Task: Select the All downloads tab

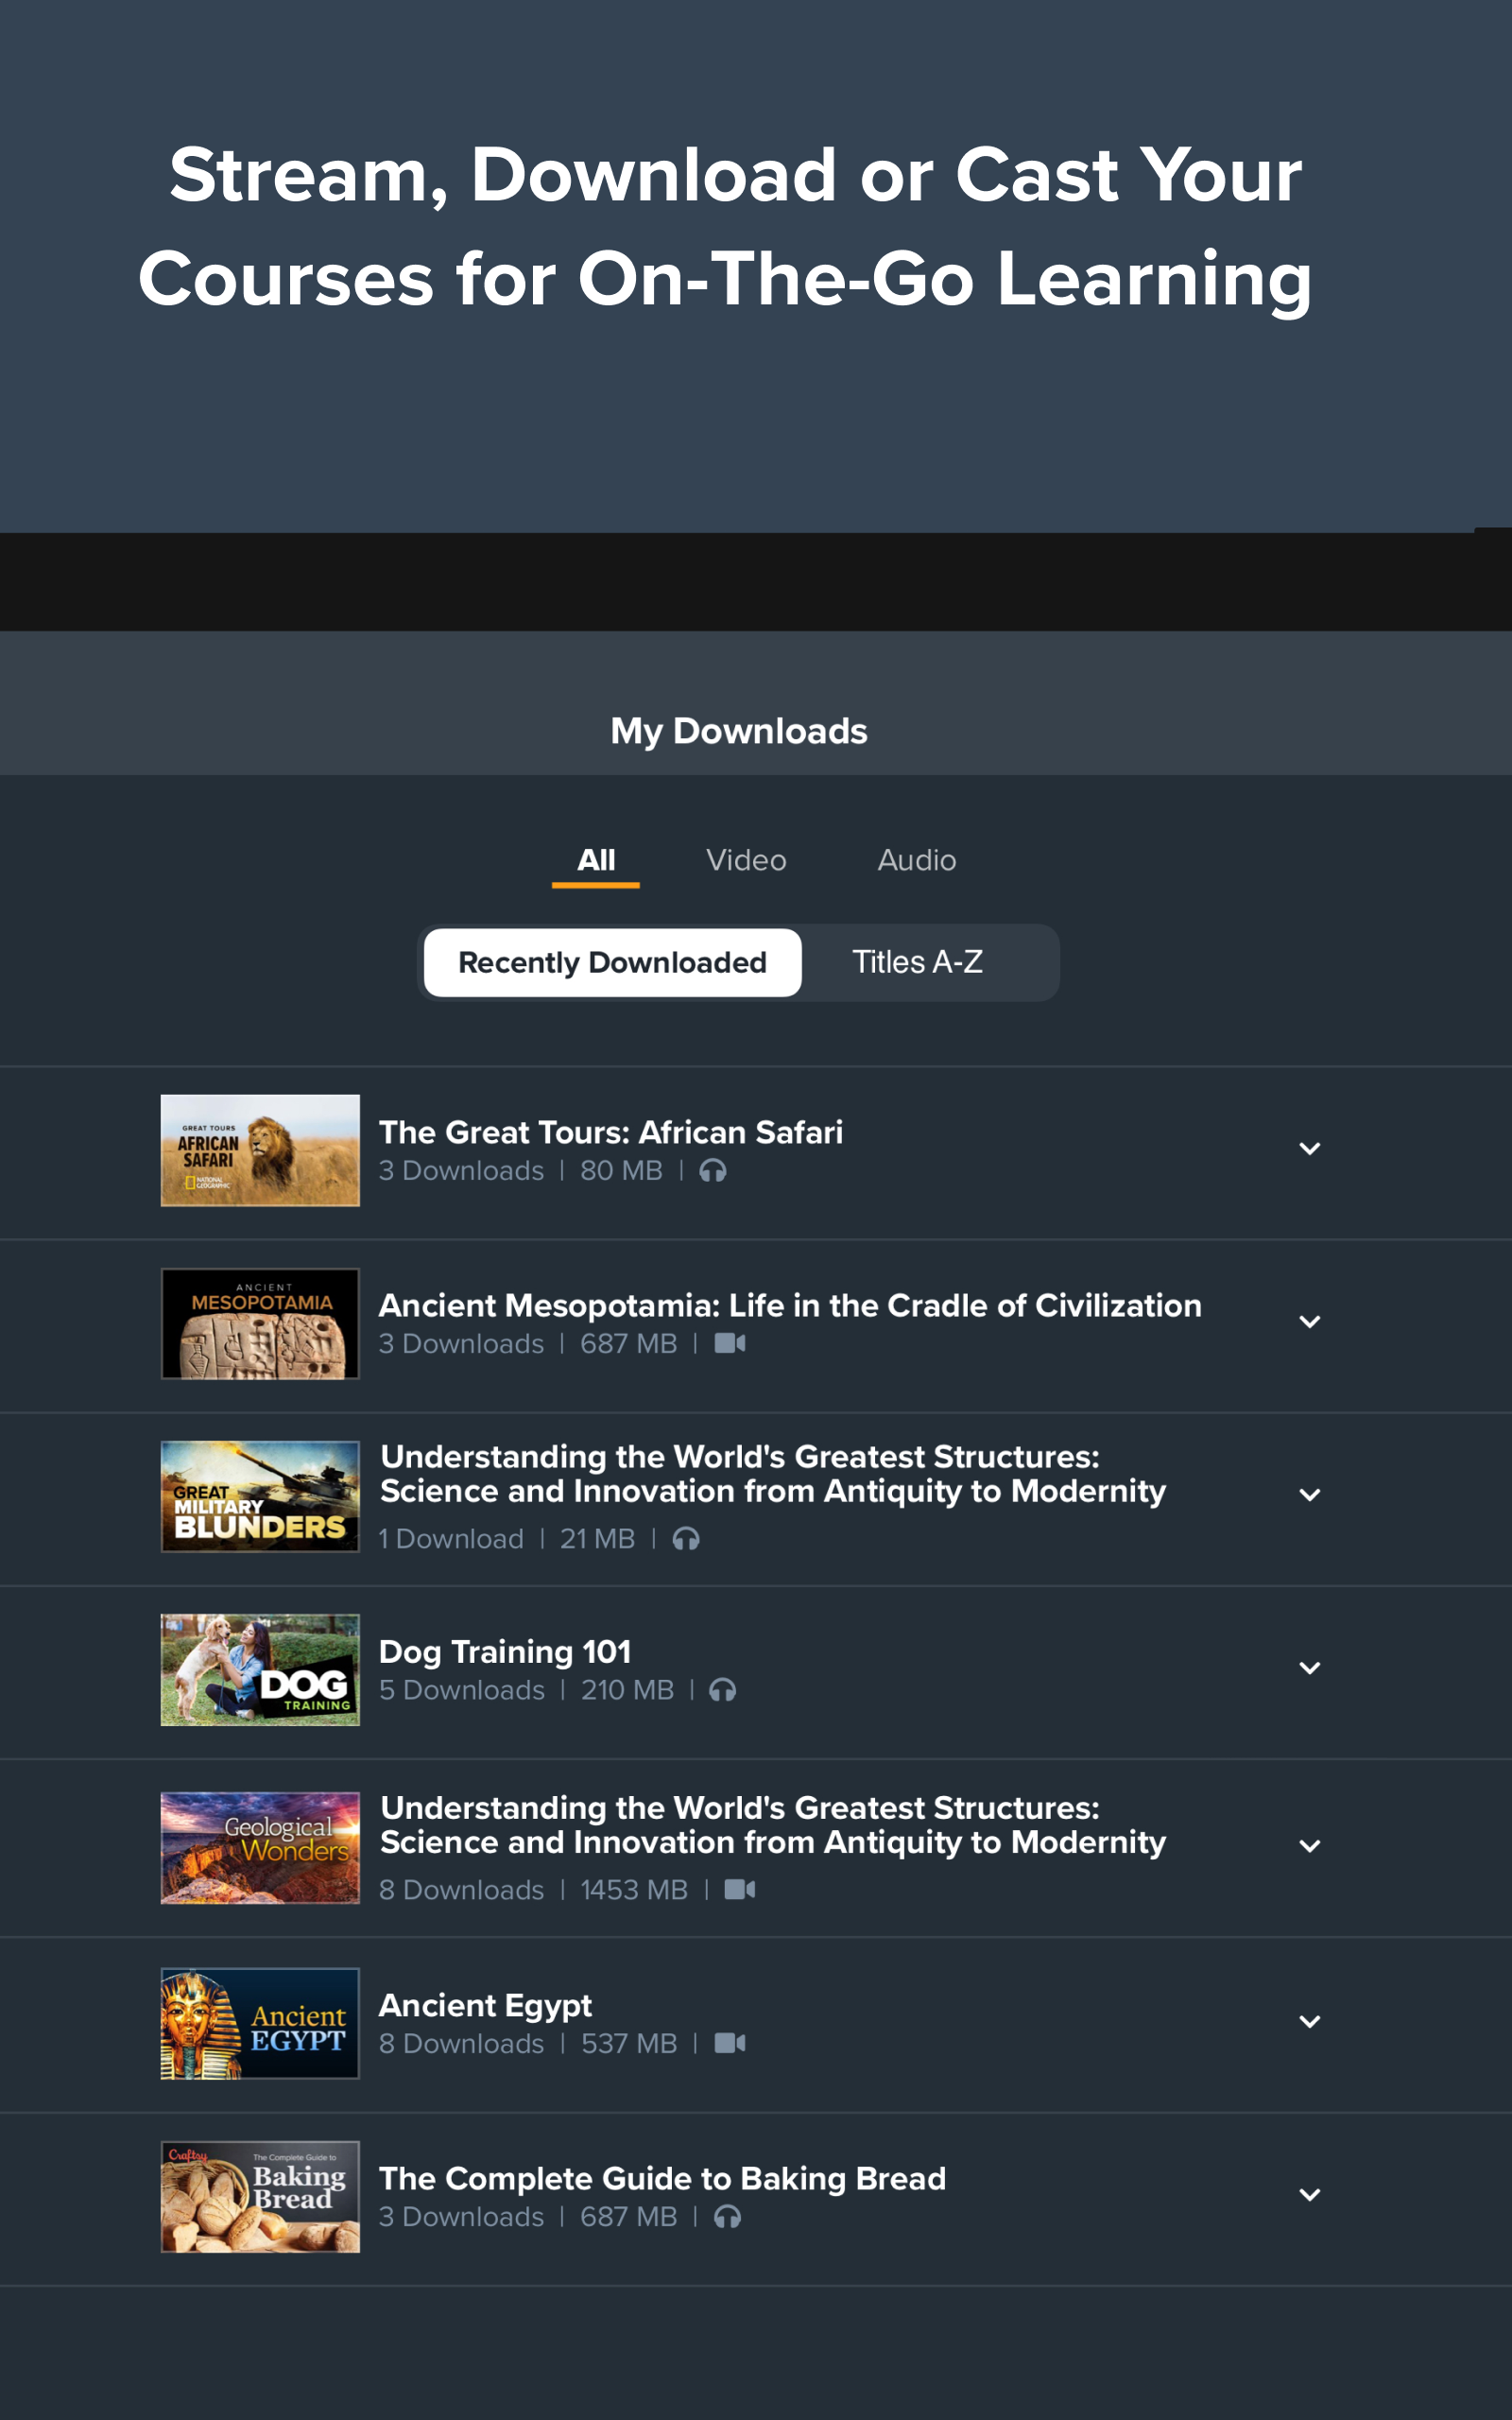Action: click(x=596, y=860)
